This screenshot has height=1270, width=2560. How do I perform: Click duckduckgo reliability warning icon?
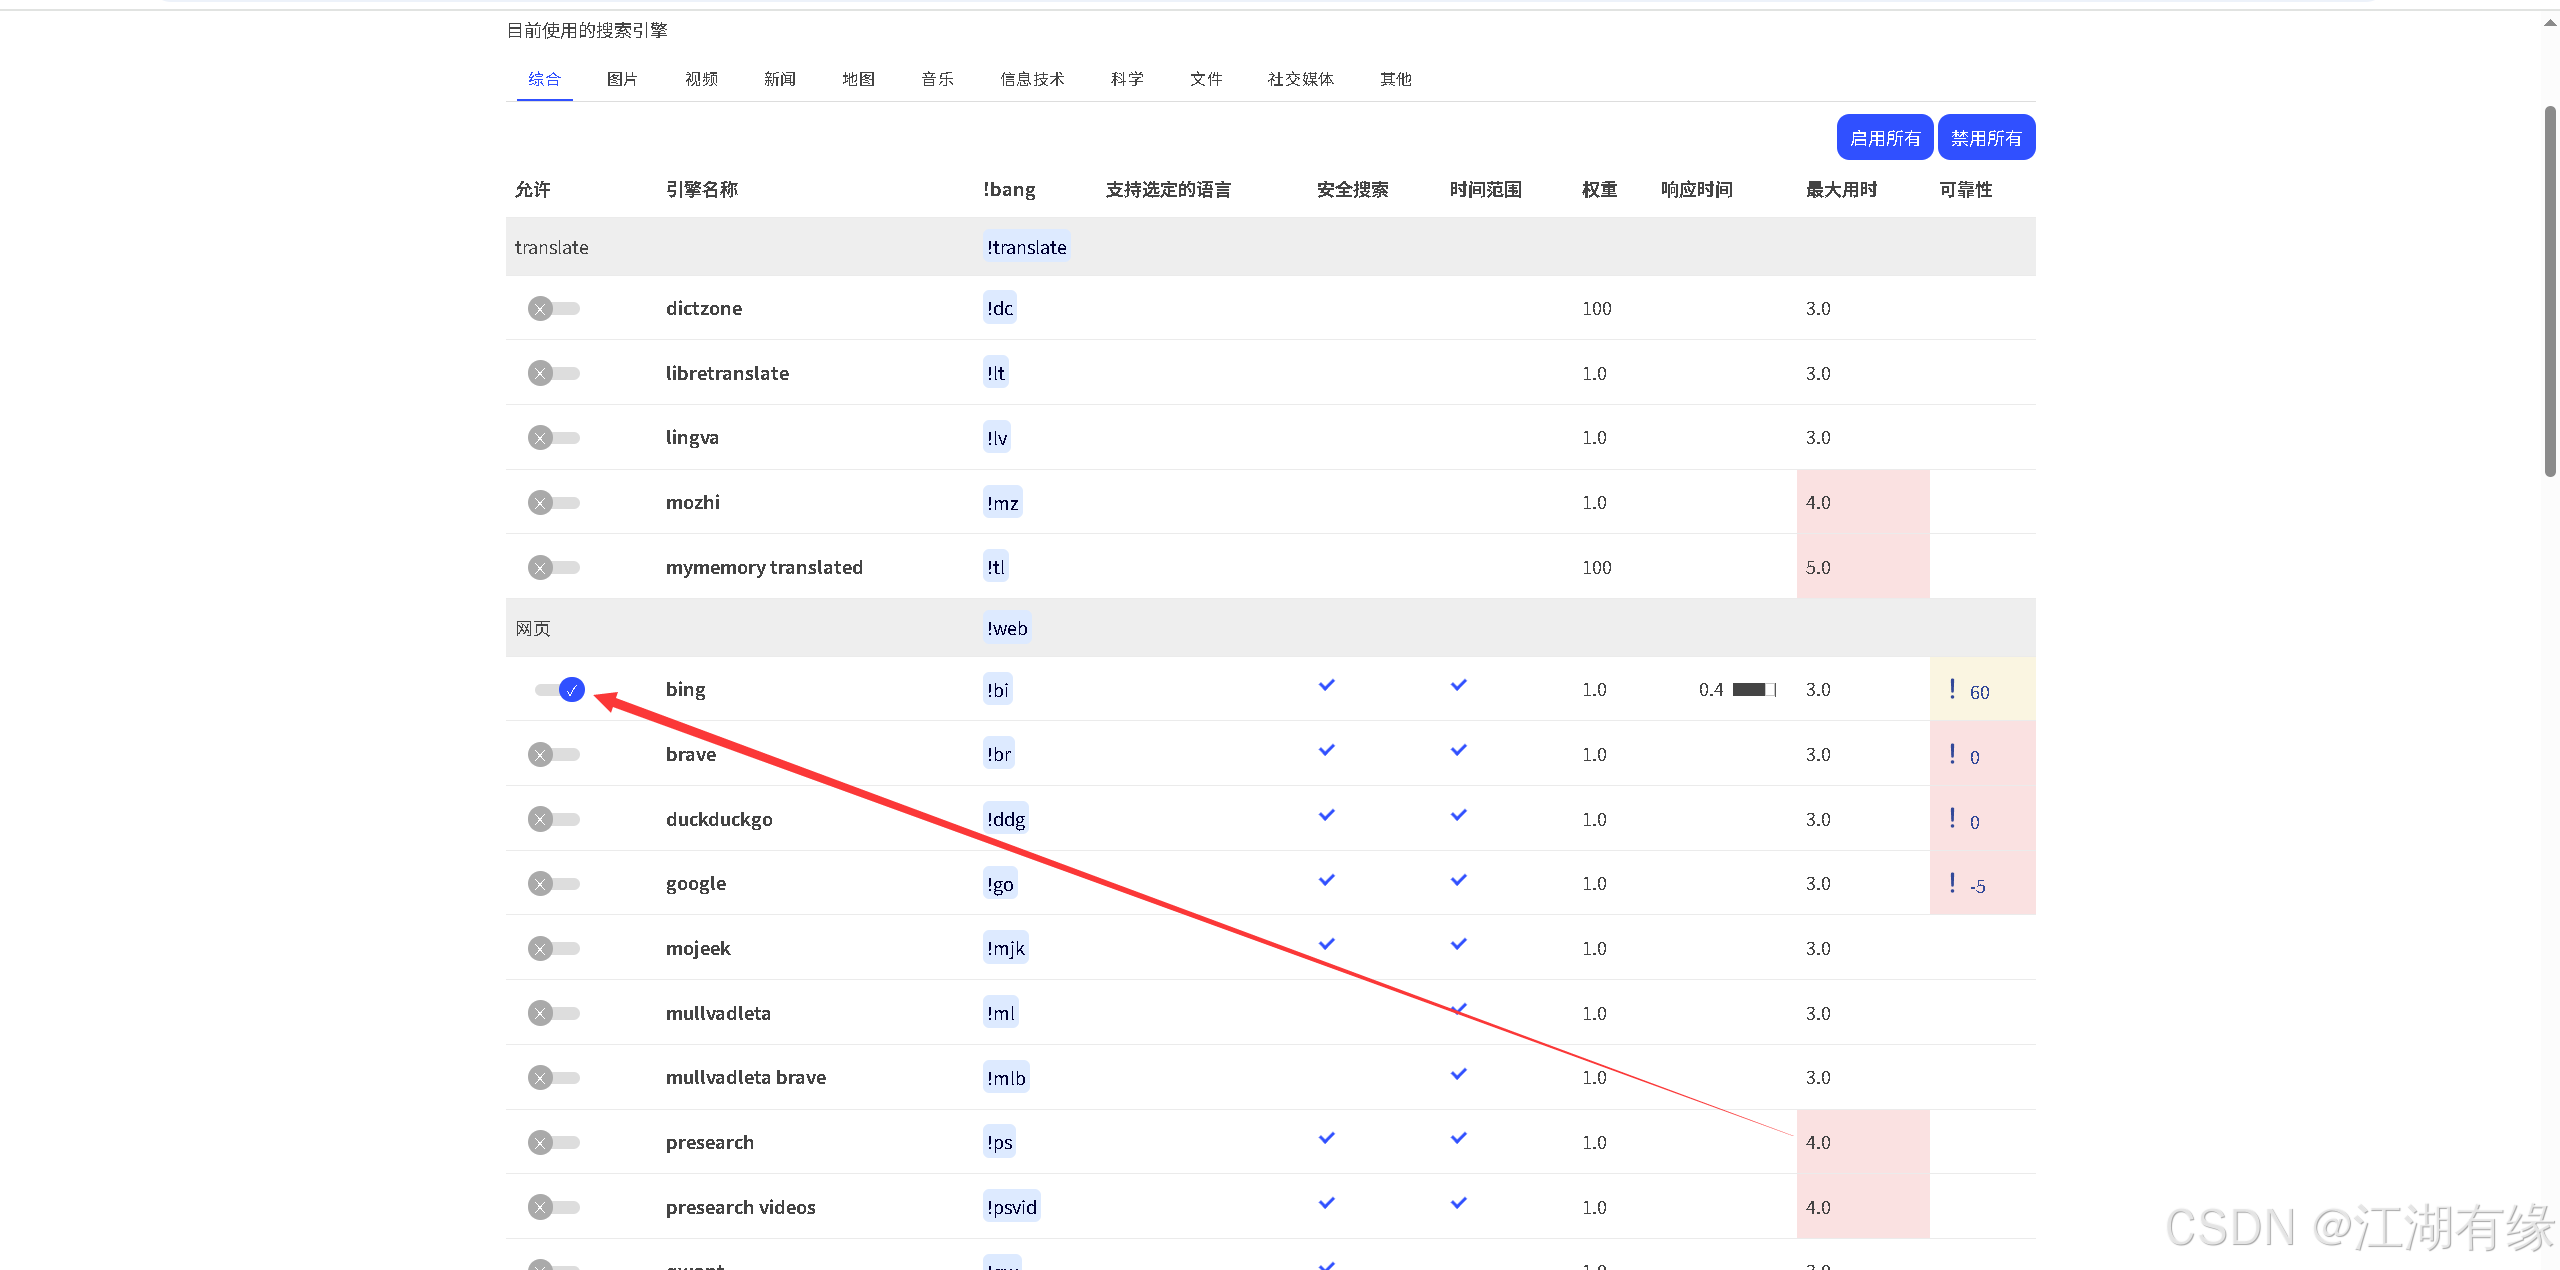coord(1952,819)
